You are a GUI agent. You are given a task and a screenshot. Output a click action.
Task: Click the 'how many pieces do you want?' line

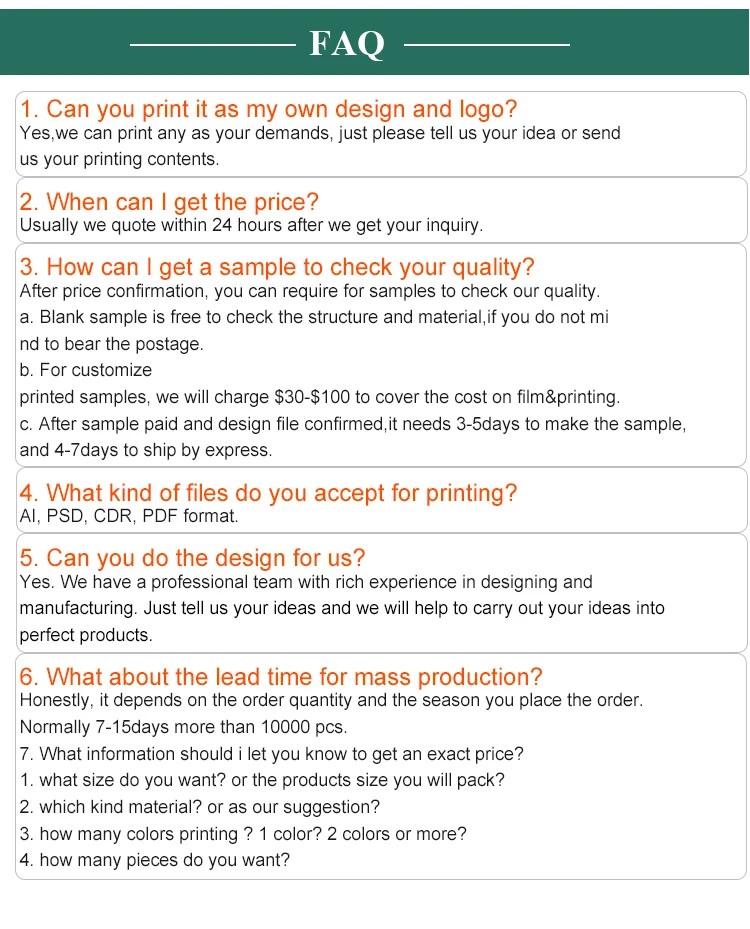(x=155, y=859)
